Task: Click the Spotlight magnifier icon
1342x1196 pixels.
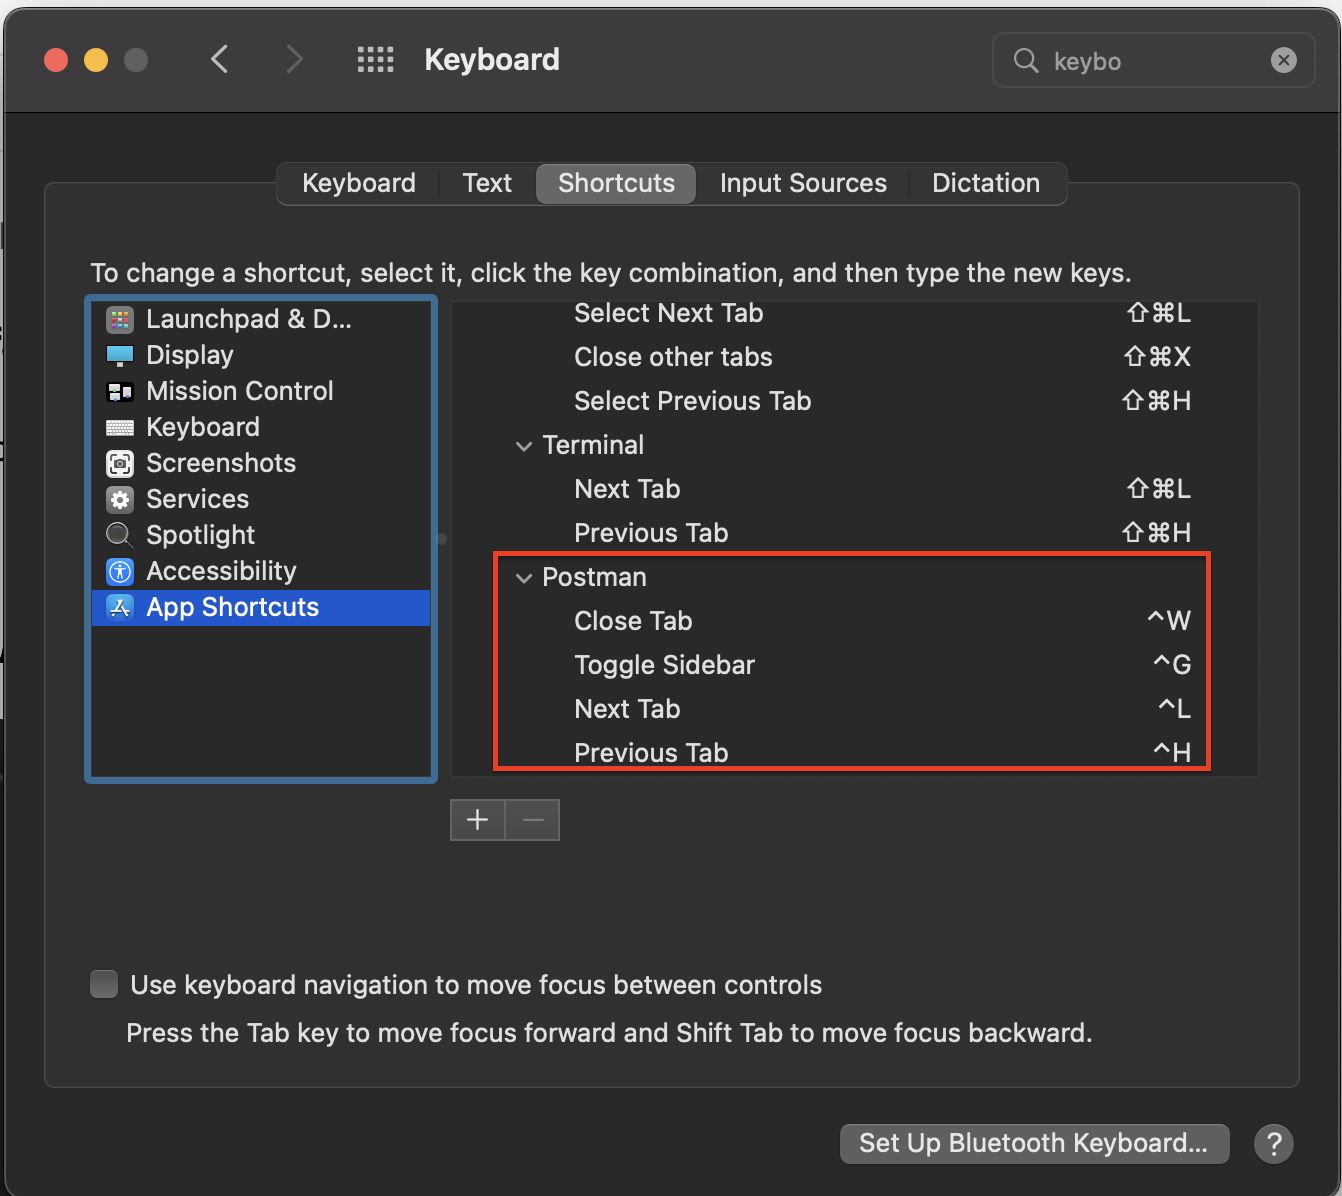Action: [x=120, y=536]
